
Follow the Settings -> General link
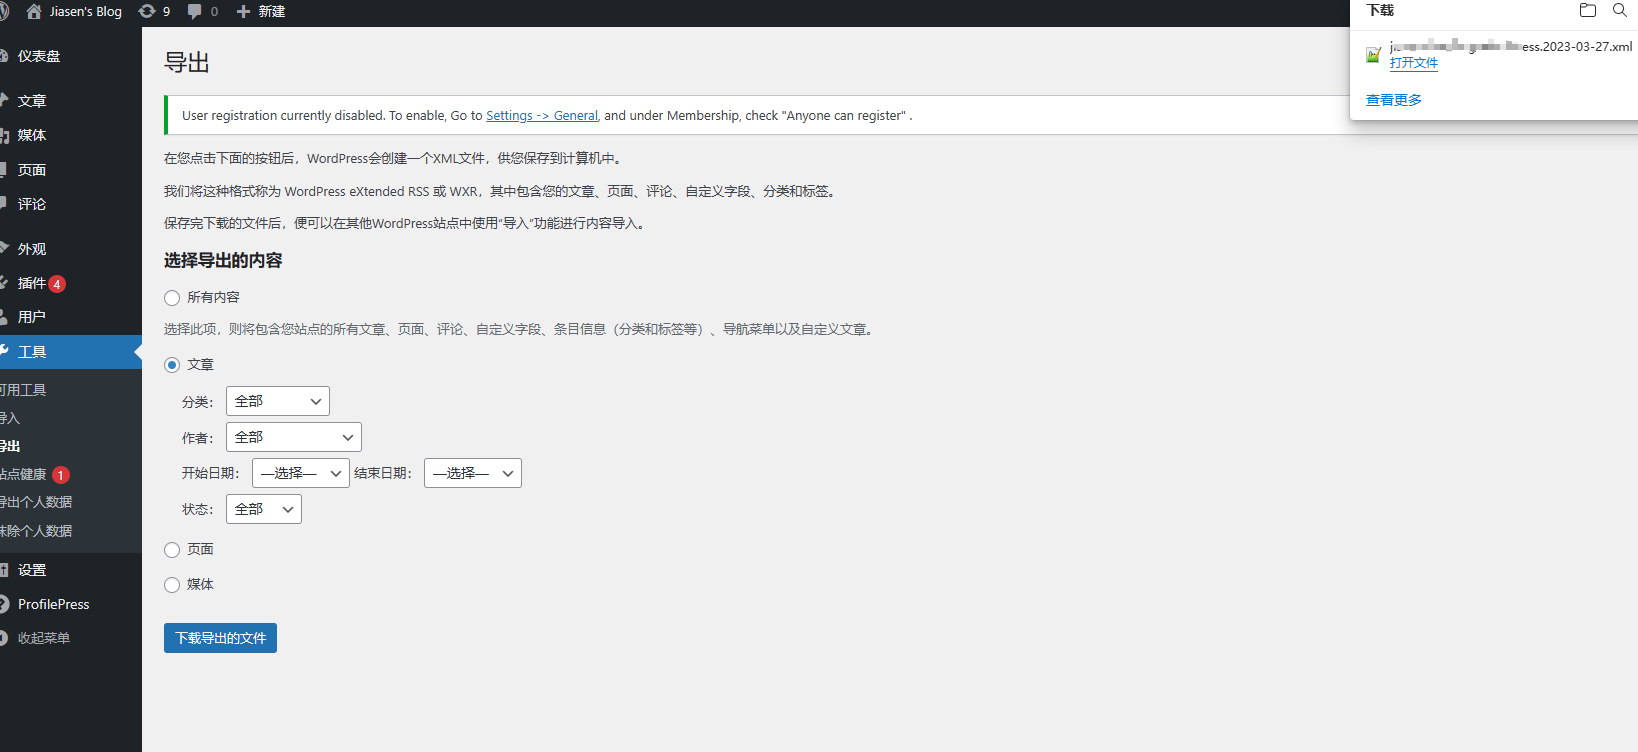click(542, 116)
